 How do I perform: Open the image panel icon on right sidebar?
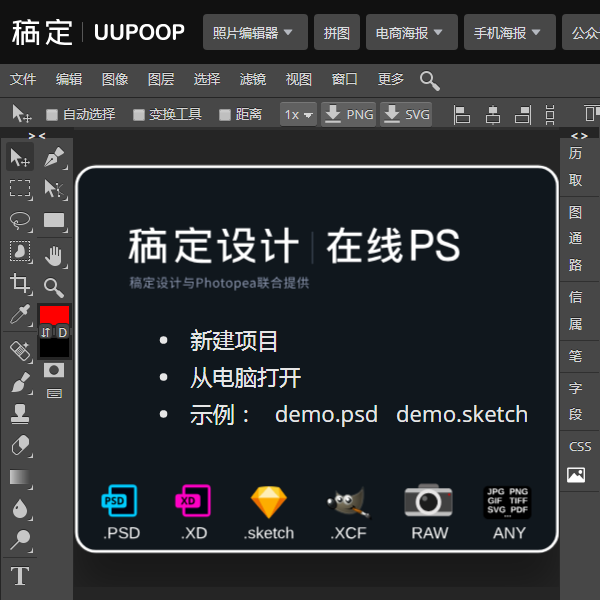click(x=576, y=475)
